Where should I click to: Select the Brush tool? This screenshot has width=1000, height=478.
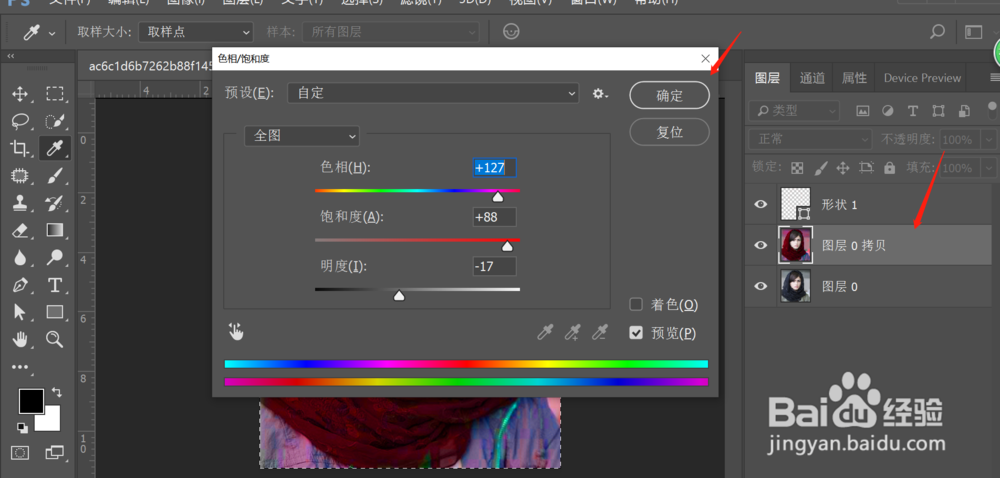pyautogui.click(x=55, y=176)
